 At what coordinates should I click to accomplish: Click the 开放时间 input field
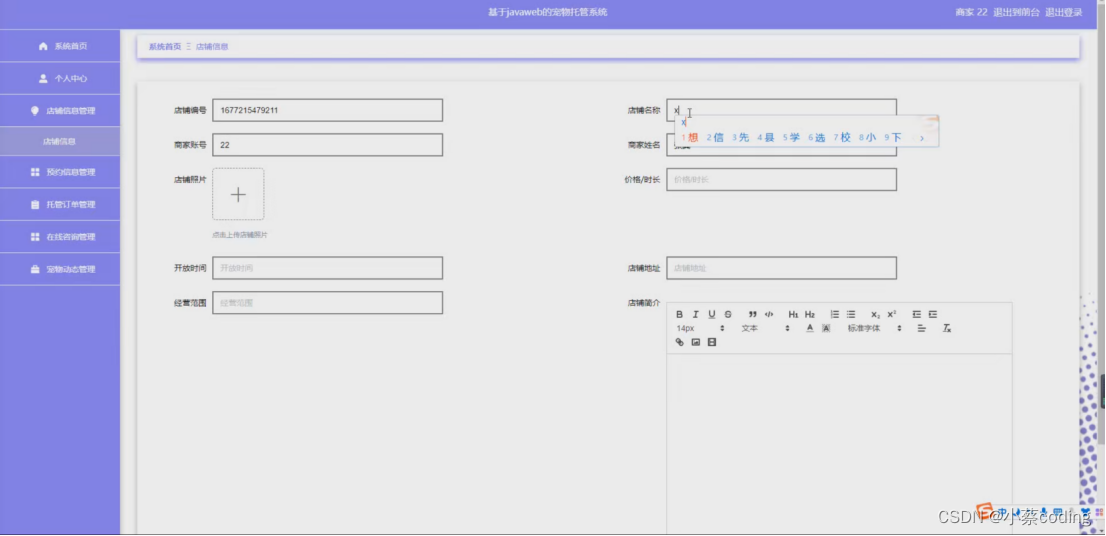click(x=327, y=268)
